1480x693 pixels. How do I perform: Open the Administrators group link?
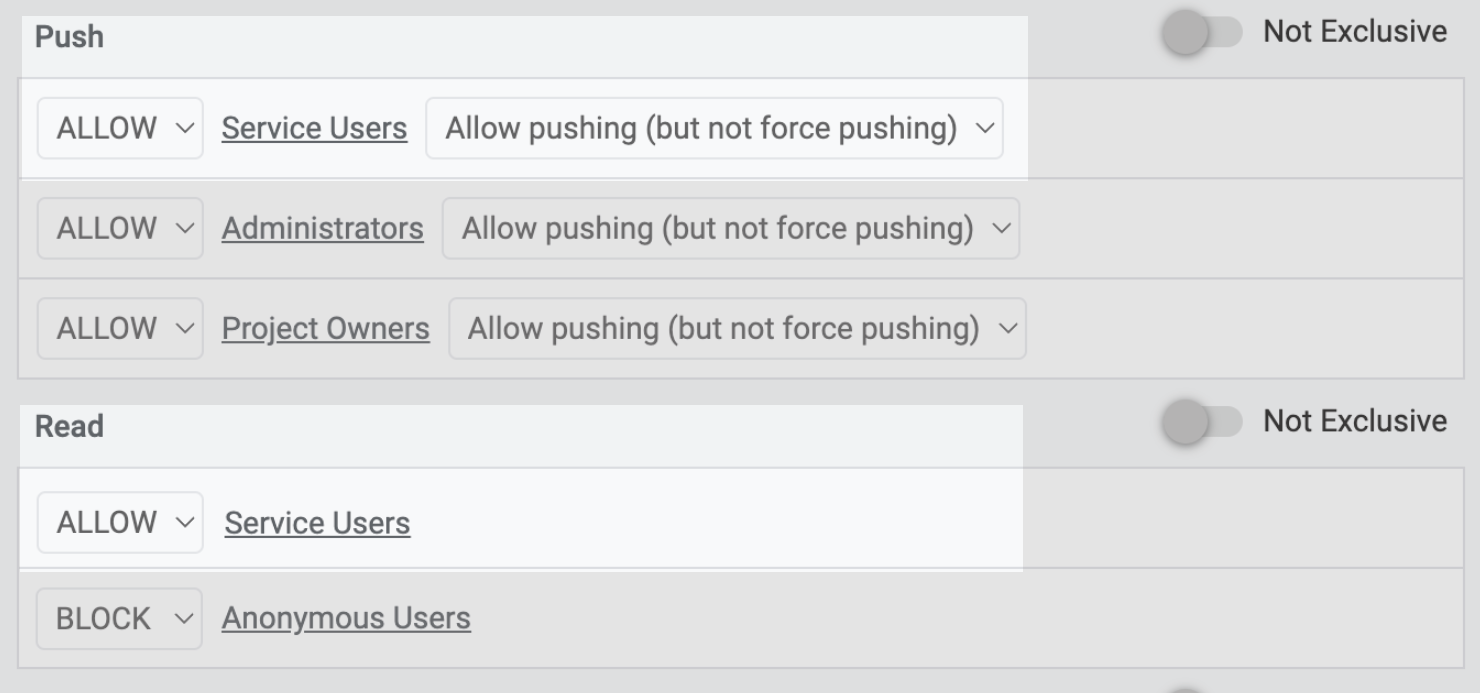(322, 228)
